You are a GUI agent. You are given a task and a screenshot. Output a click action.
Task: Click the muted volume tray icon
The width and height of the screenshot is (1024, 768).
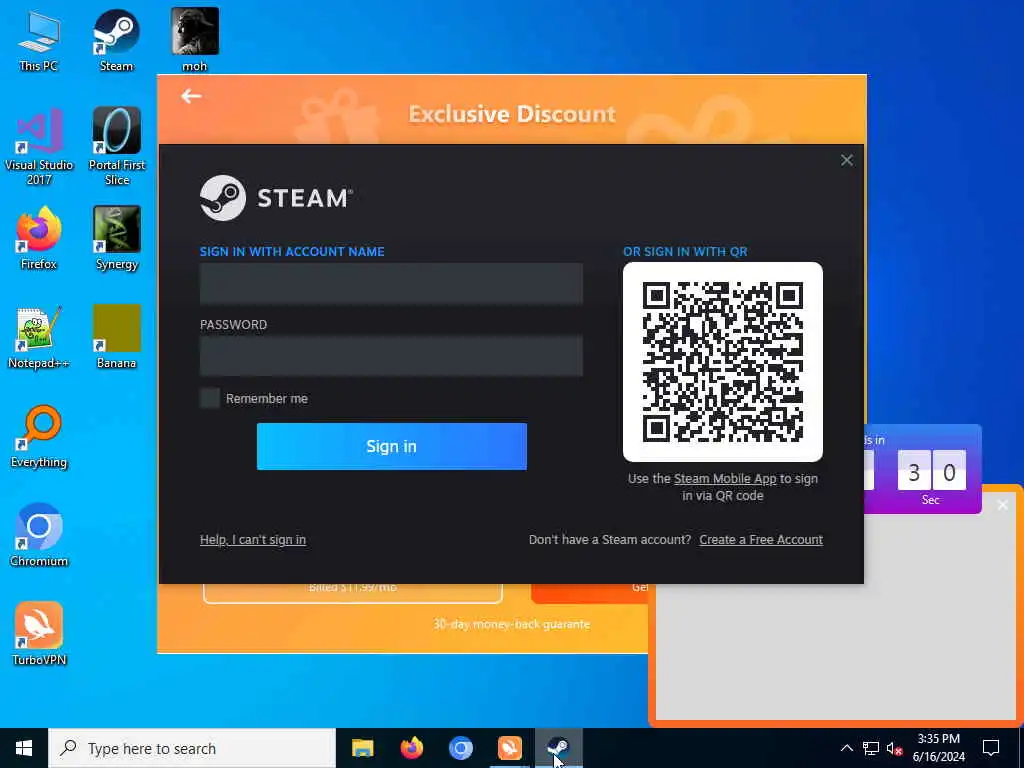point(895,748)
